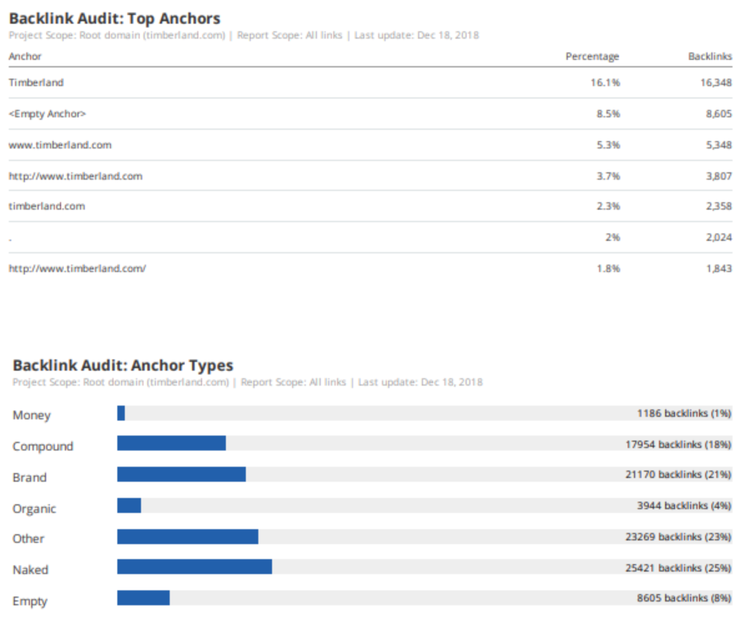Click the 'Compound' anchor type label
Image resolution: width=750 pixels, height=634 pixels.
pyautogui.click(x=43, y=446)
